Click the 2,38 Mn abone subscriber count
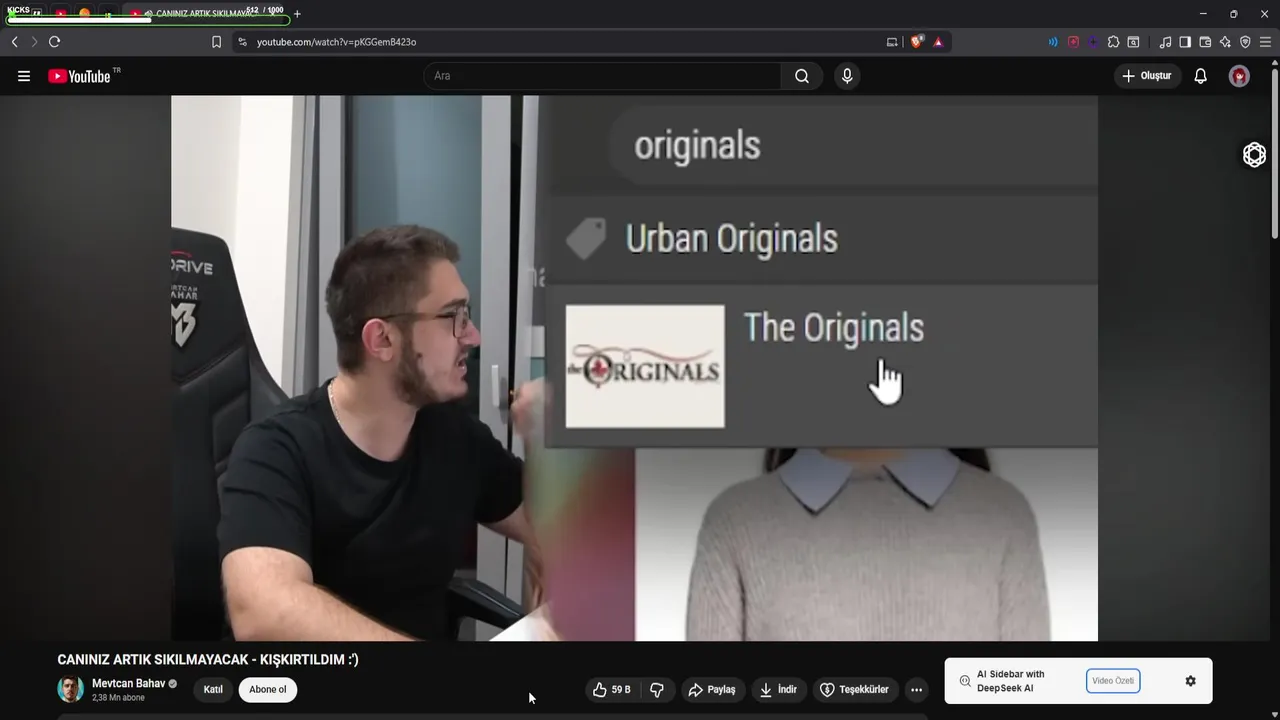This screenshot has height=720, width=1280. (119, 698)
